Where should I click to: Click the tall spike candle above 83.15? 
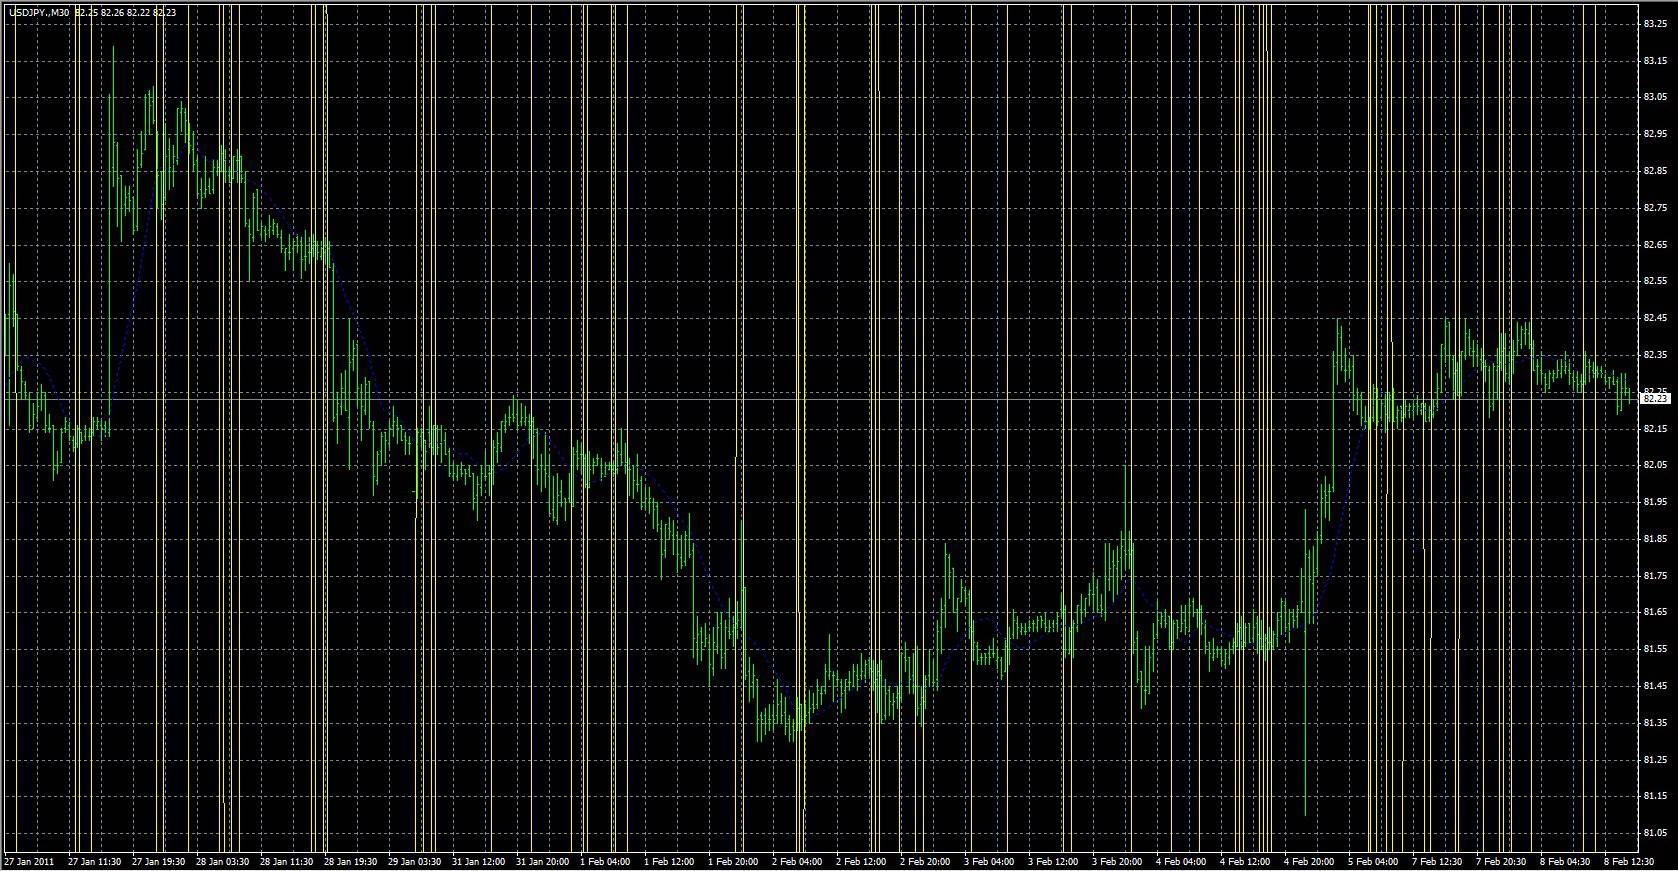(112, 100)
